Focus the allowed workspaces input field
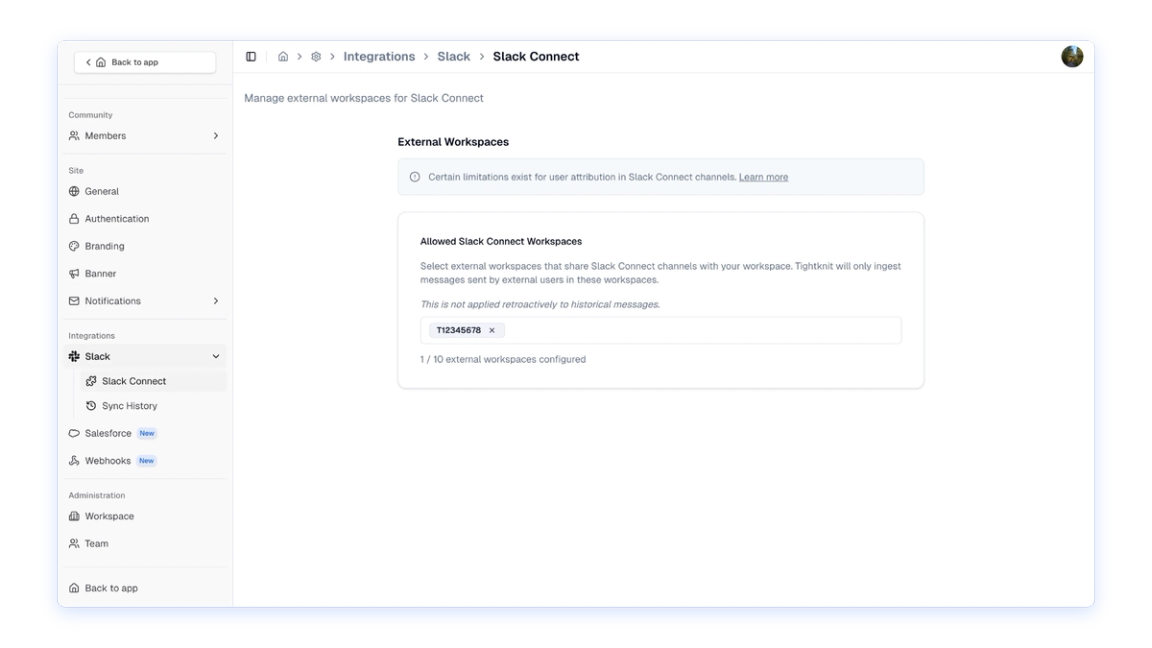 click(x=660, y=331)
